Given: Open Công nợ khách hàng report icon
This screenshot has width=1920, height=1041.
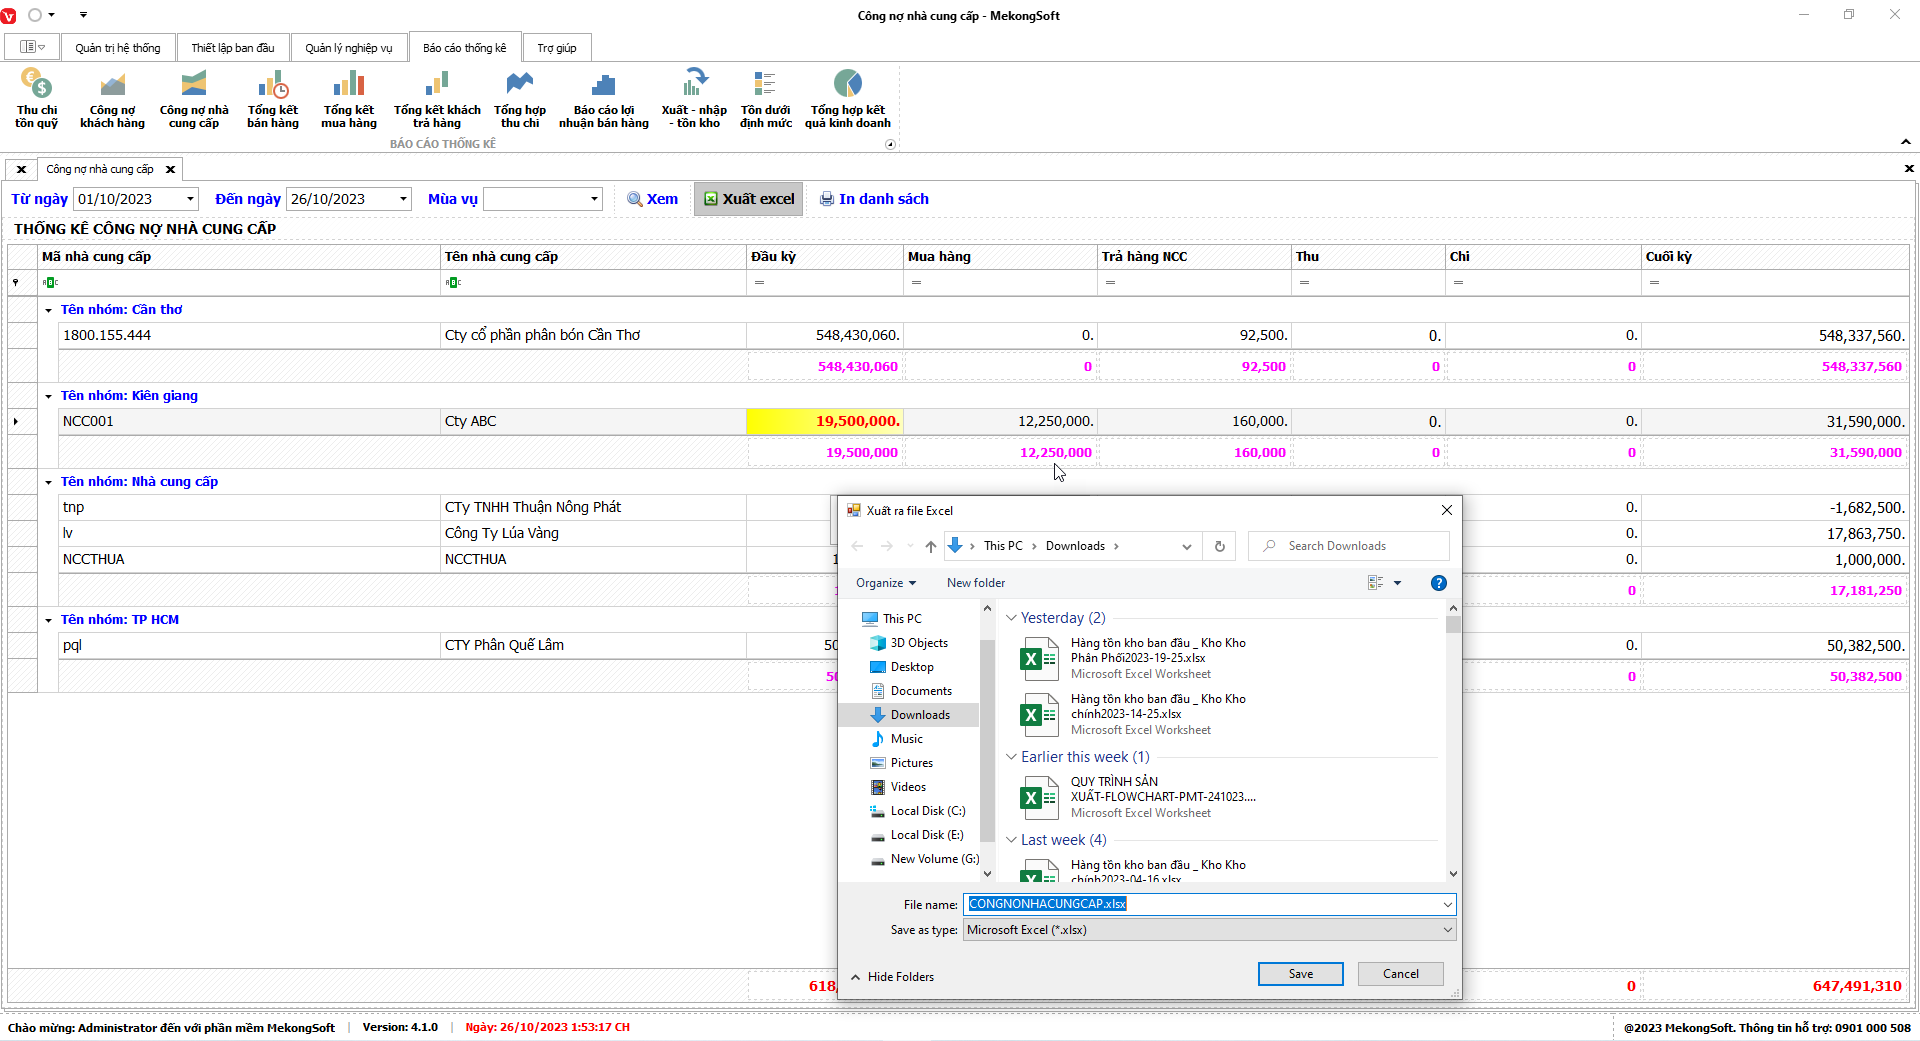Looking at the screenshot, I should pyautogui.click(x=112, y=98).
